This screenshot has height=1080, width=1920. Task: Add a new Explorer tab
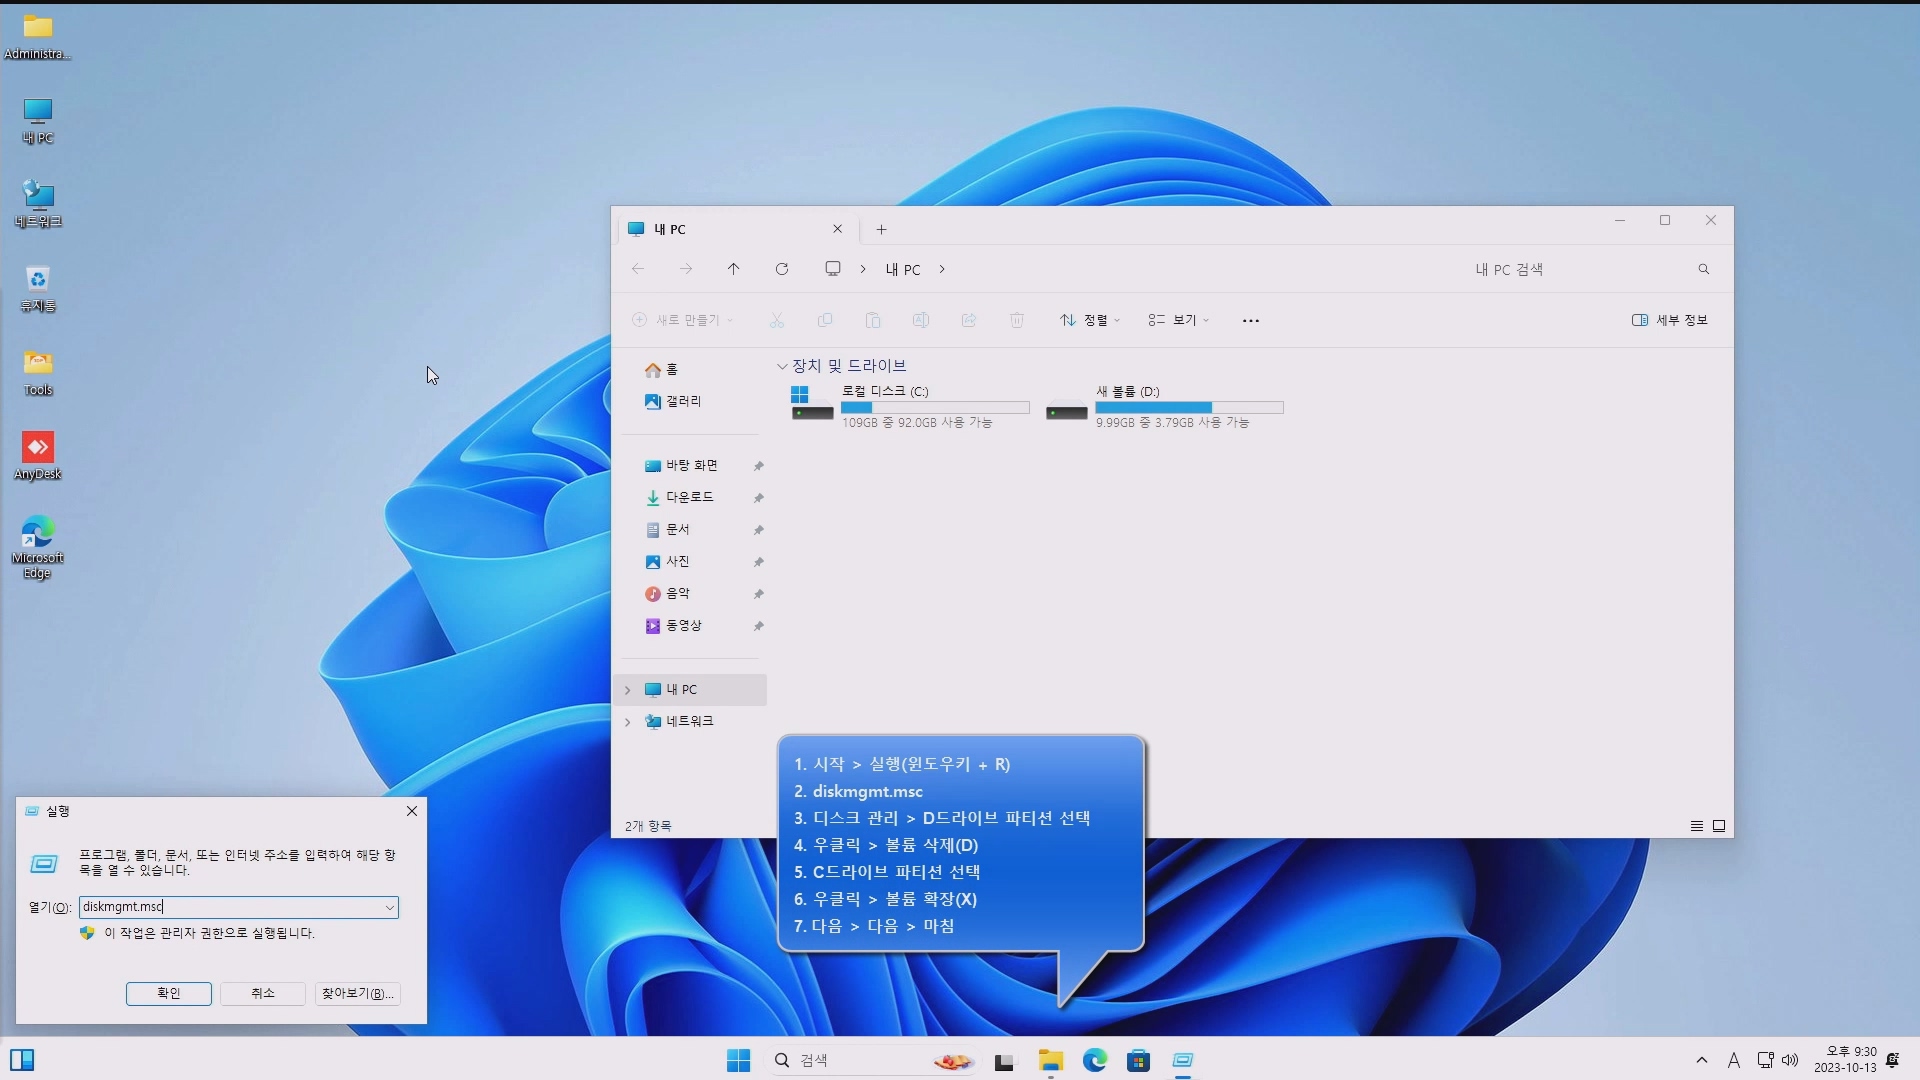point(881,229)
